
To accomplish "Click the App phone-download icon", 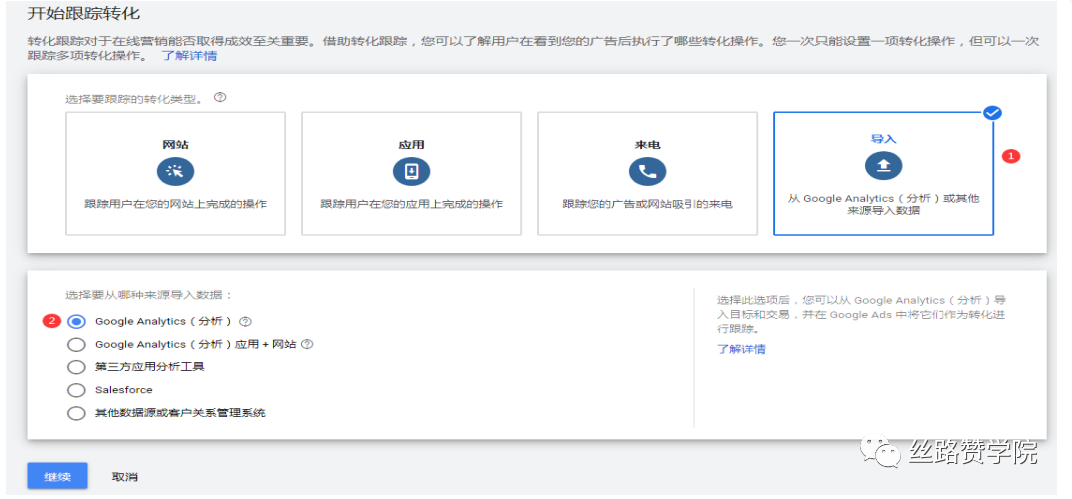I will tap(411, 171).
